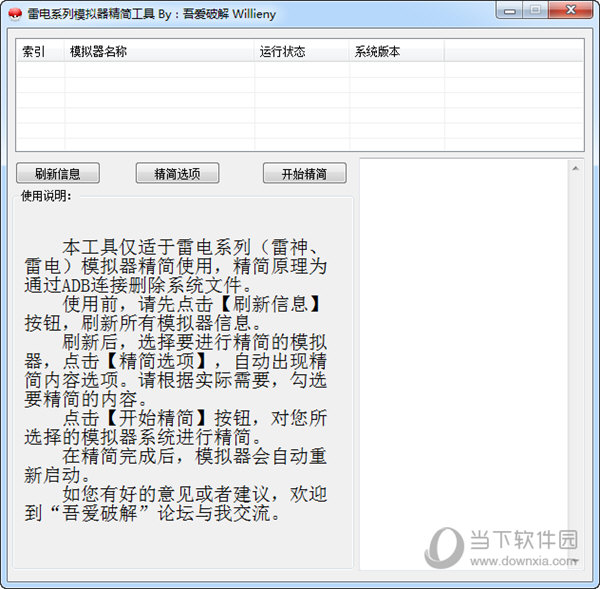The image size is (600, 589).
Task: Click inside the empty log output box
Action: click(x=464, y=364)
